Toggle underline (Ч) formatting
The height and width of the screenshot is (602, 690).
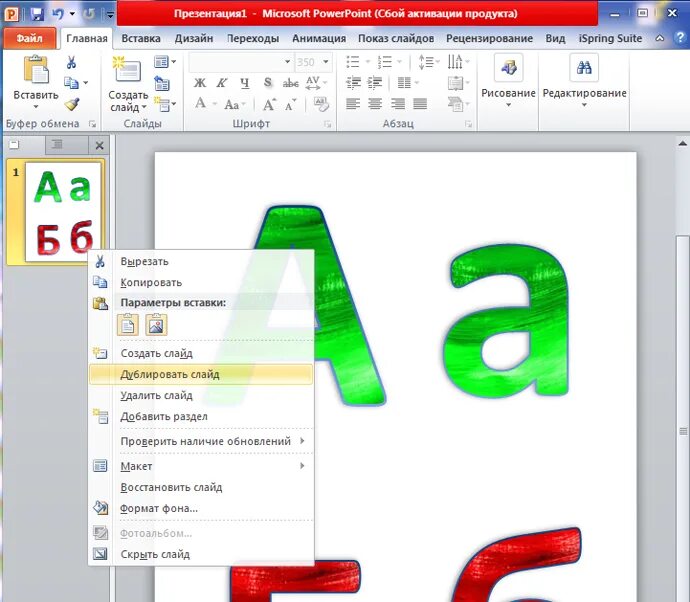(x=245, y=83)
